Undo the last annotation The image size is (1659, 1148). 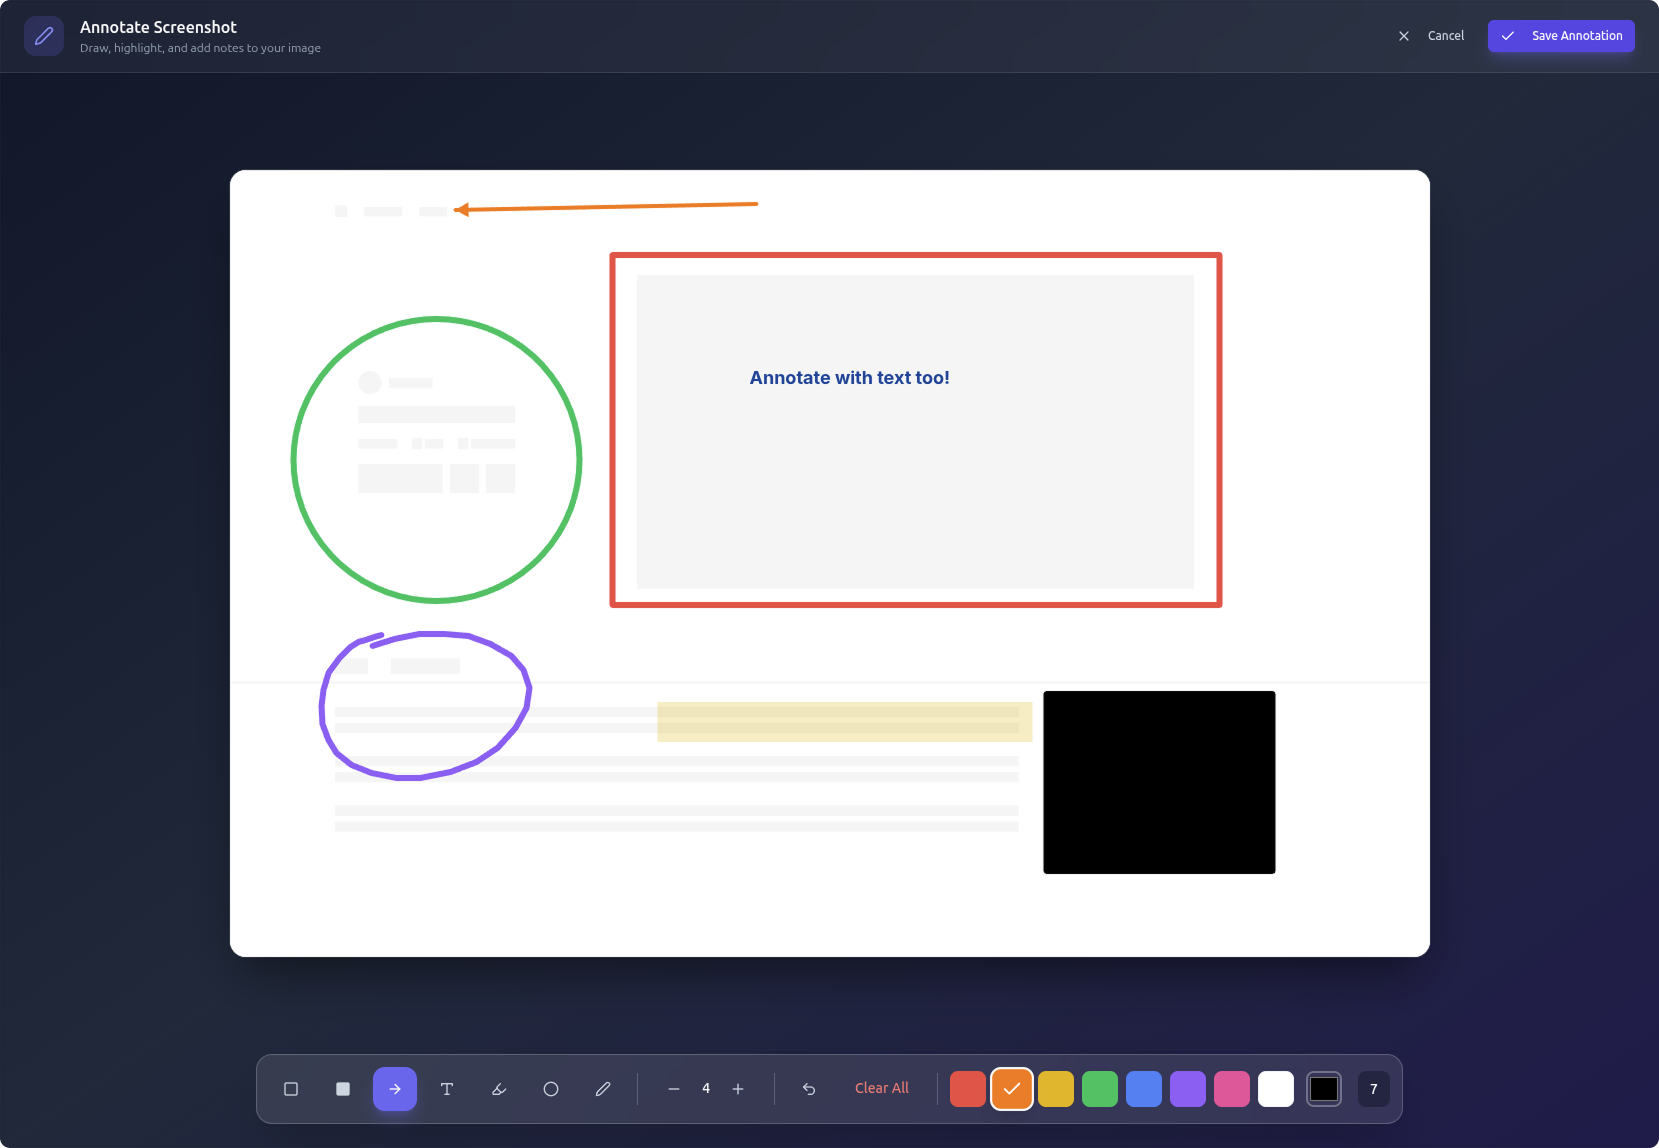point(808,1089)
